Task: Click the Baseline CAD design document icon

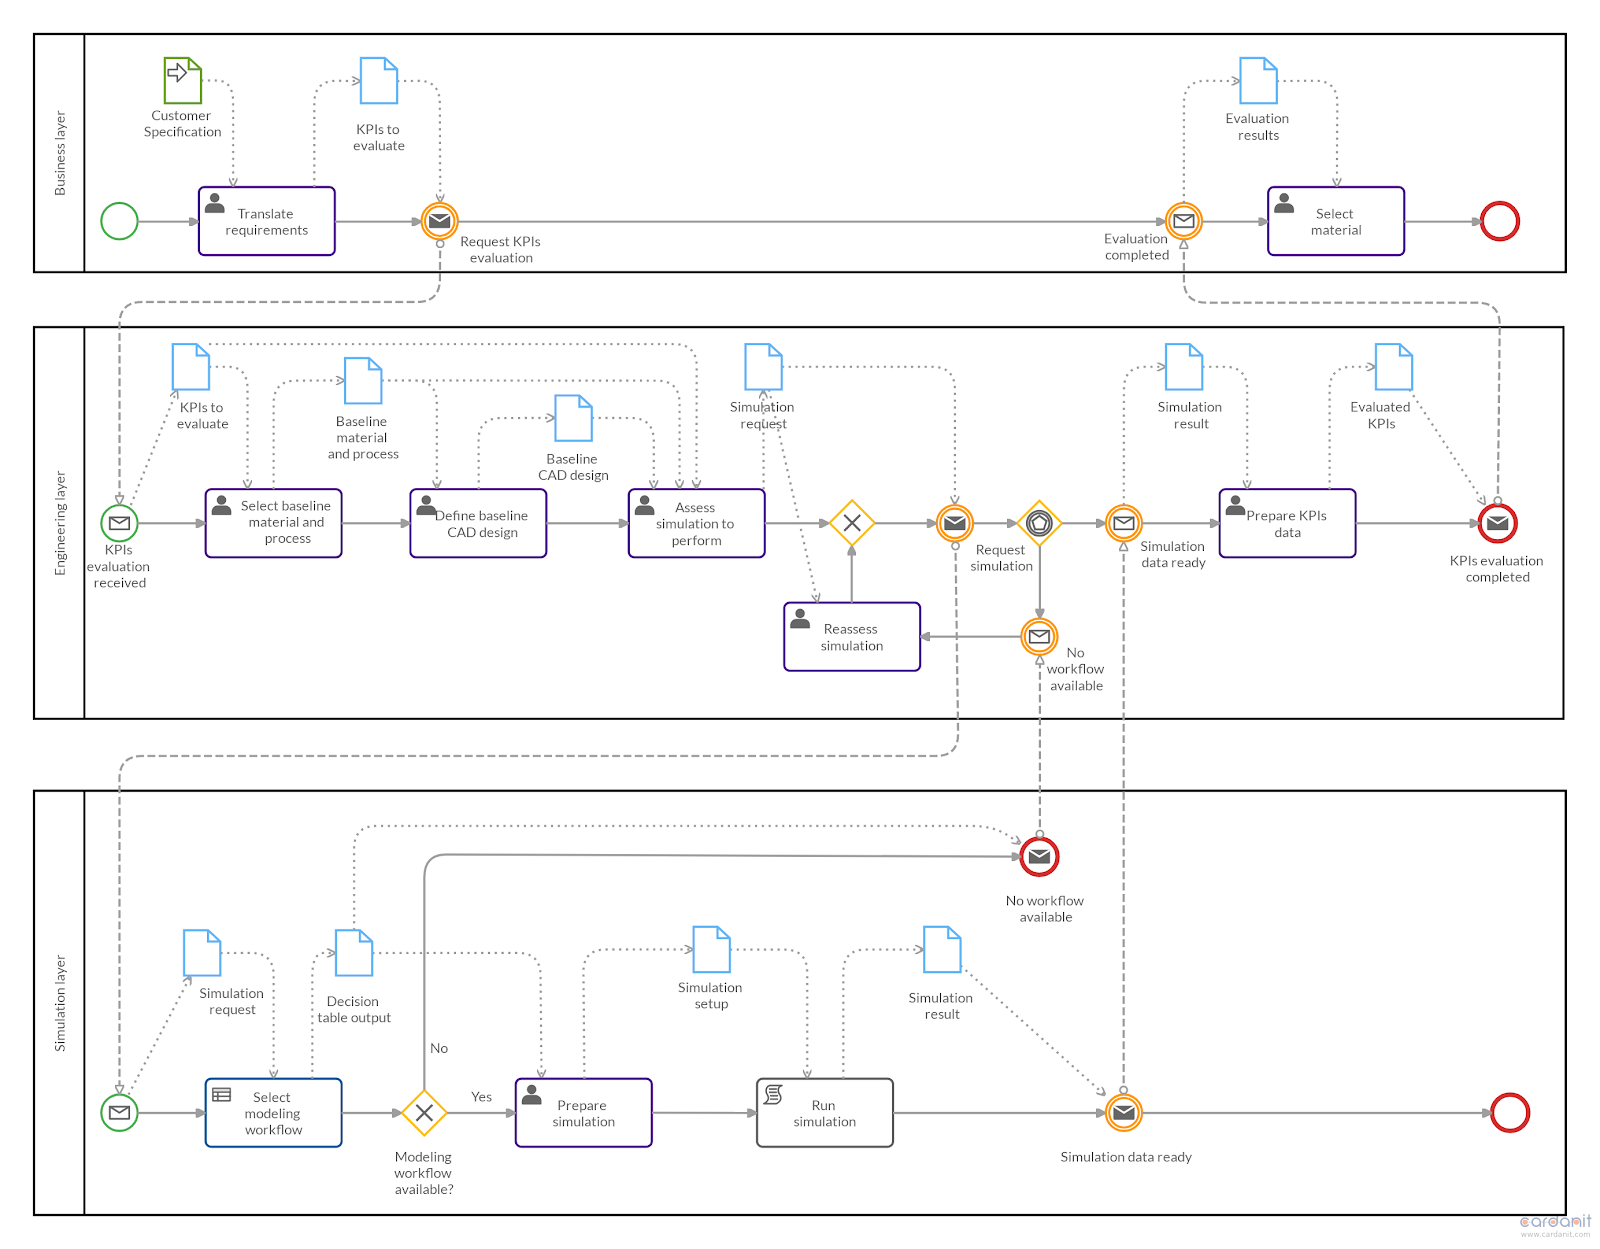Action: pyautogui.click(x=574, y=418)
